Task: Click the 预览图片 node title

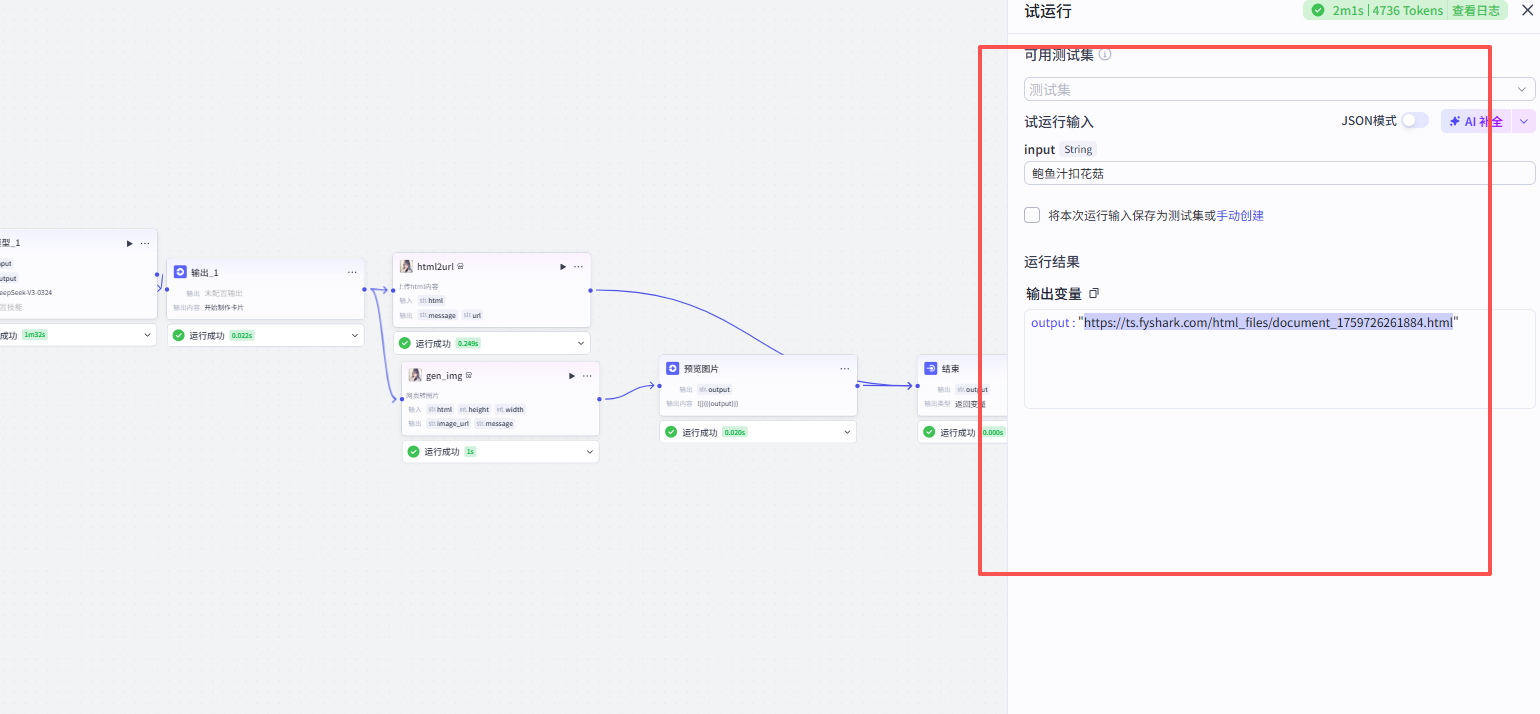Action: (701, 369)
